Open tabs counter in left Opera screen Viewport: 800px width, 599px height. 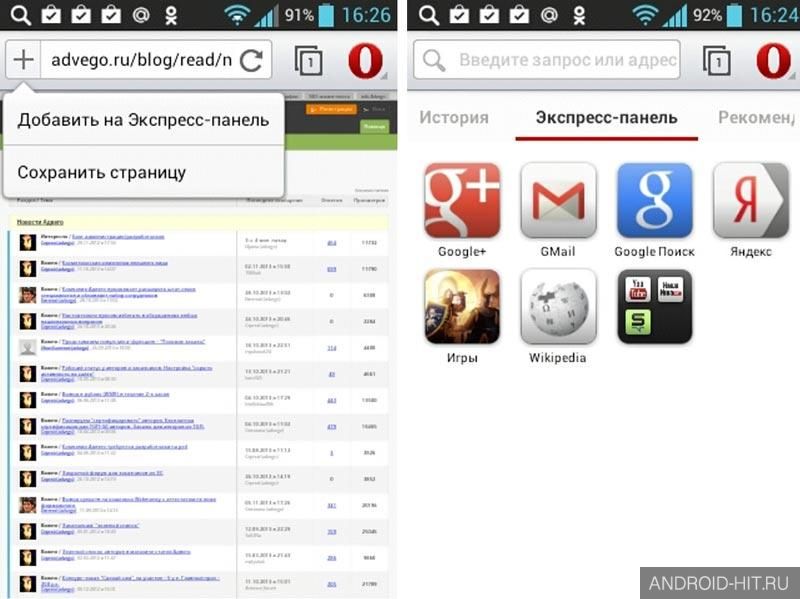point(309,61)
